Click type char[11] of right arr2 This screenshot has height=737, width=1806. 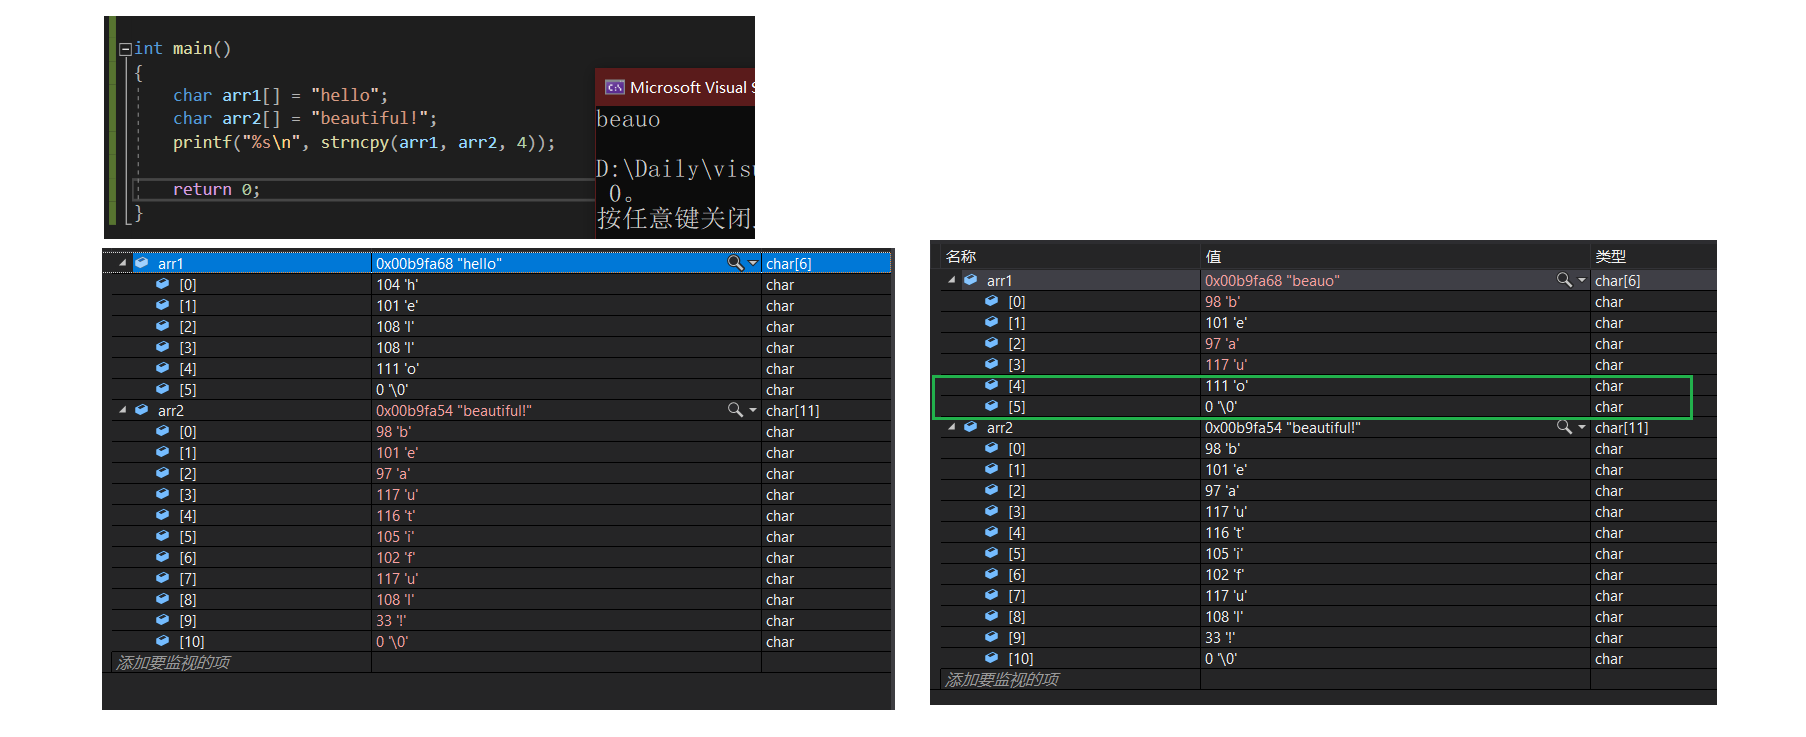coord(1621,428)
